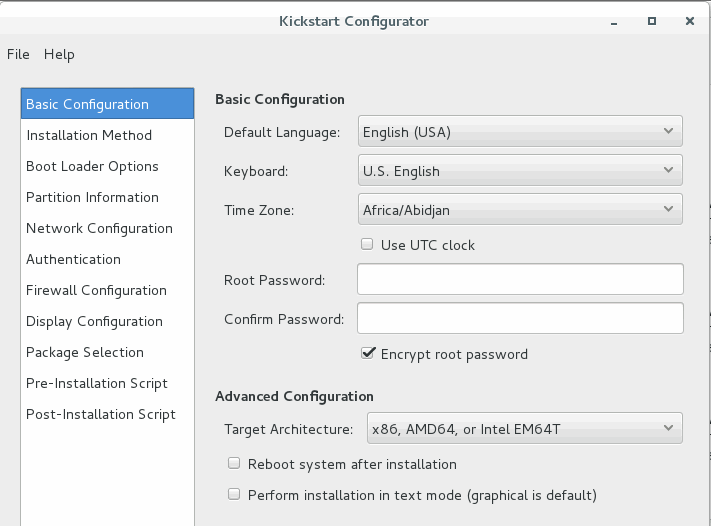The height and width of the screenshot is (526, 711).
Task: Open the Time Zone dropdown
Action: coord(520,209)
